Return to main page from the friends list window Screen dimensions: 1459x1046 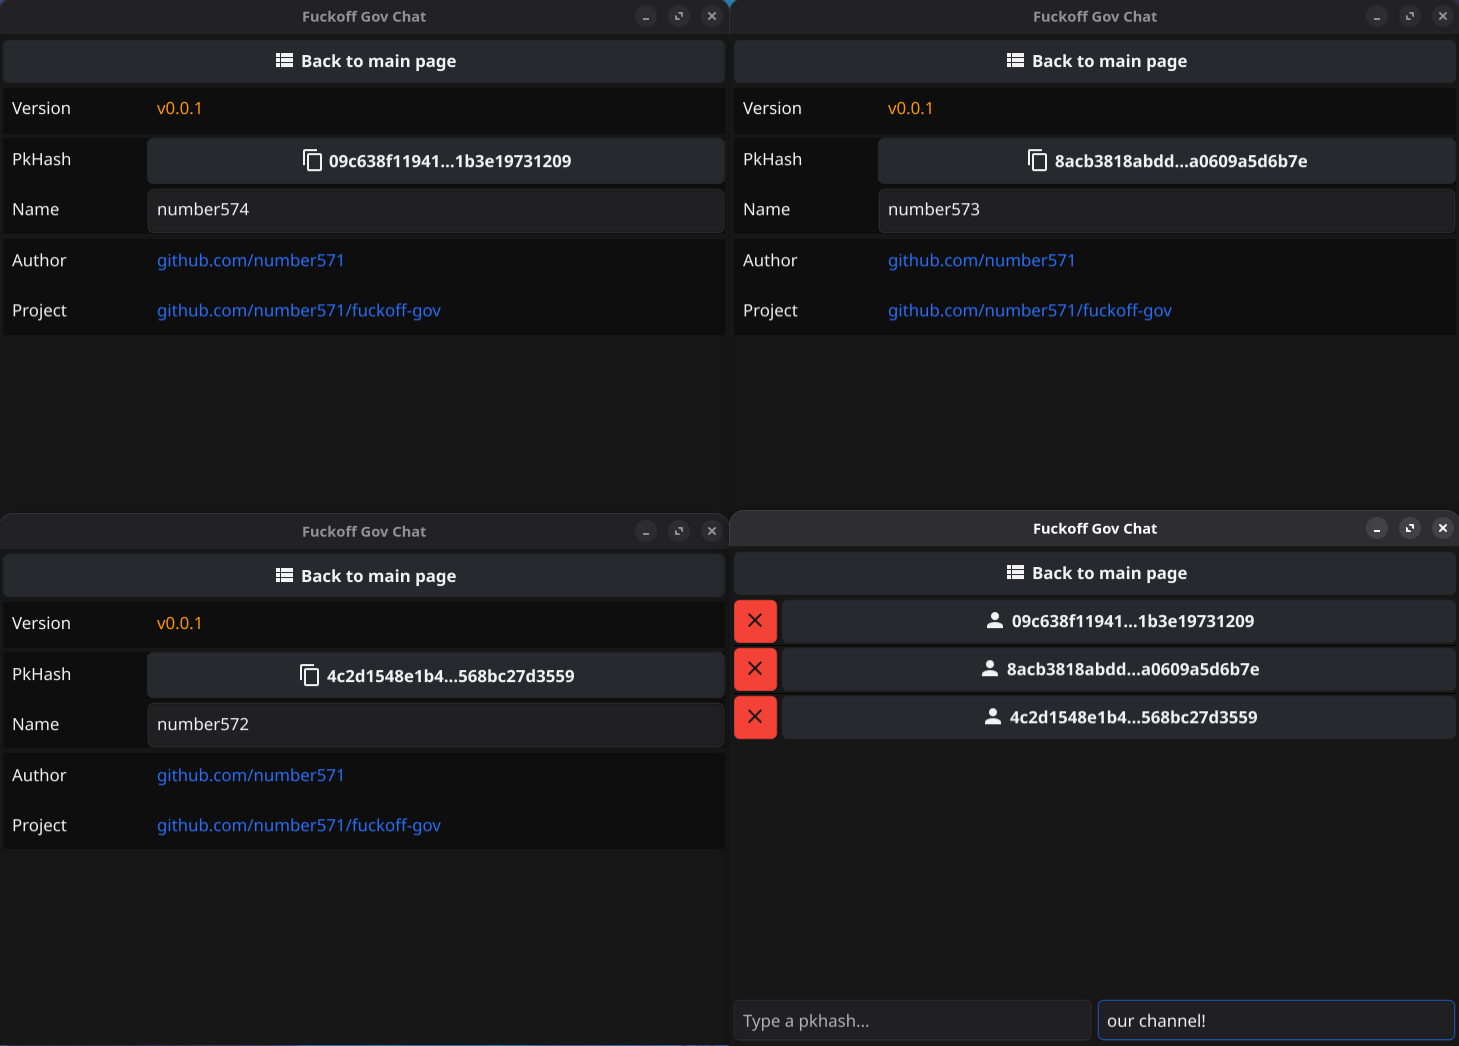pos(1095,573)
